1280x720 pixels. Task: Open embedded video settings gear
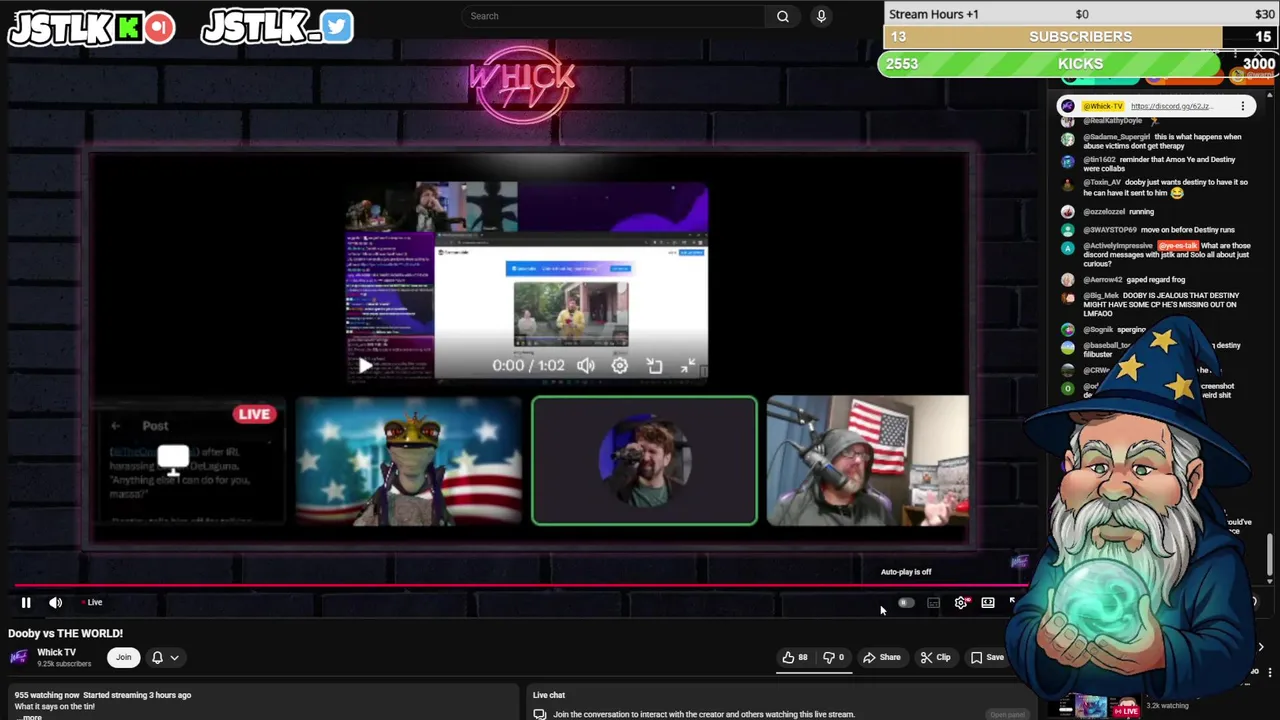click(620, 366)
